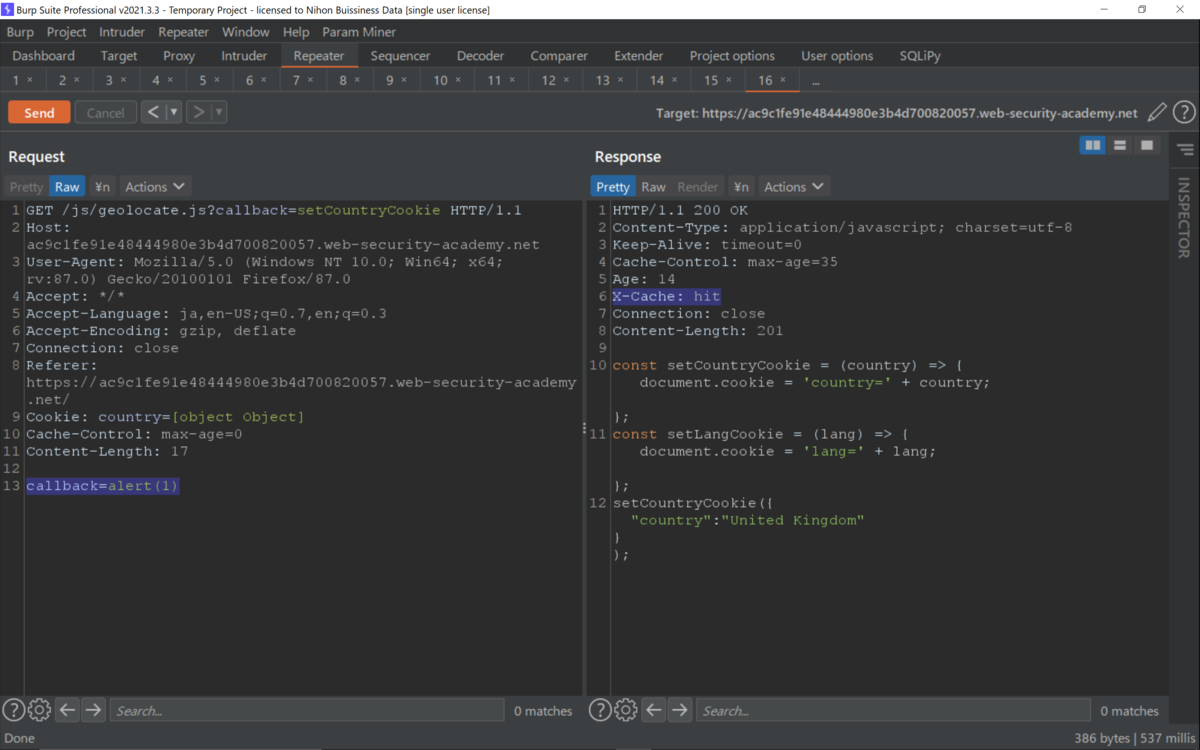The width and height of the screenshot is (1200, 750).
Task: Open response search settings gear
Action: (x=625, y=710)
